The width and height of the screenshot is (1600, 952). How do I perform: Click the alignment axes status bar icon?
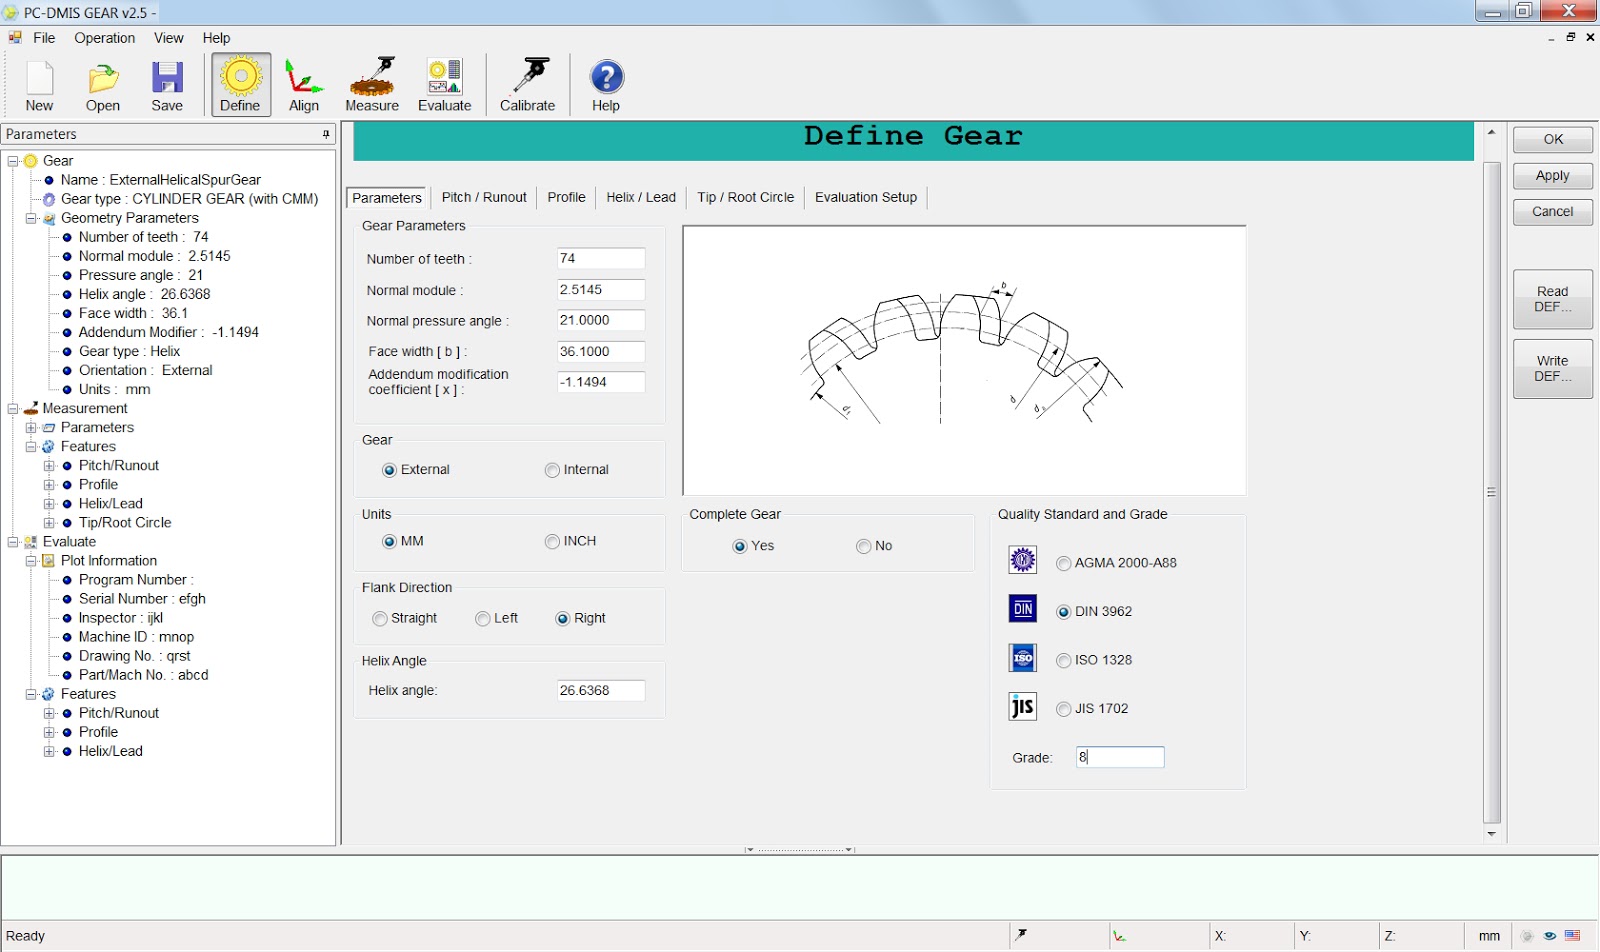coord(1119,936)
